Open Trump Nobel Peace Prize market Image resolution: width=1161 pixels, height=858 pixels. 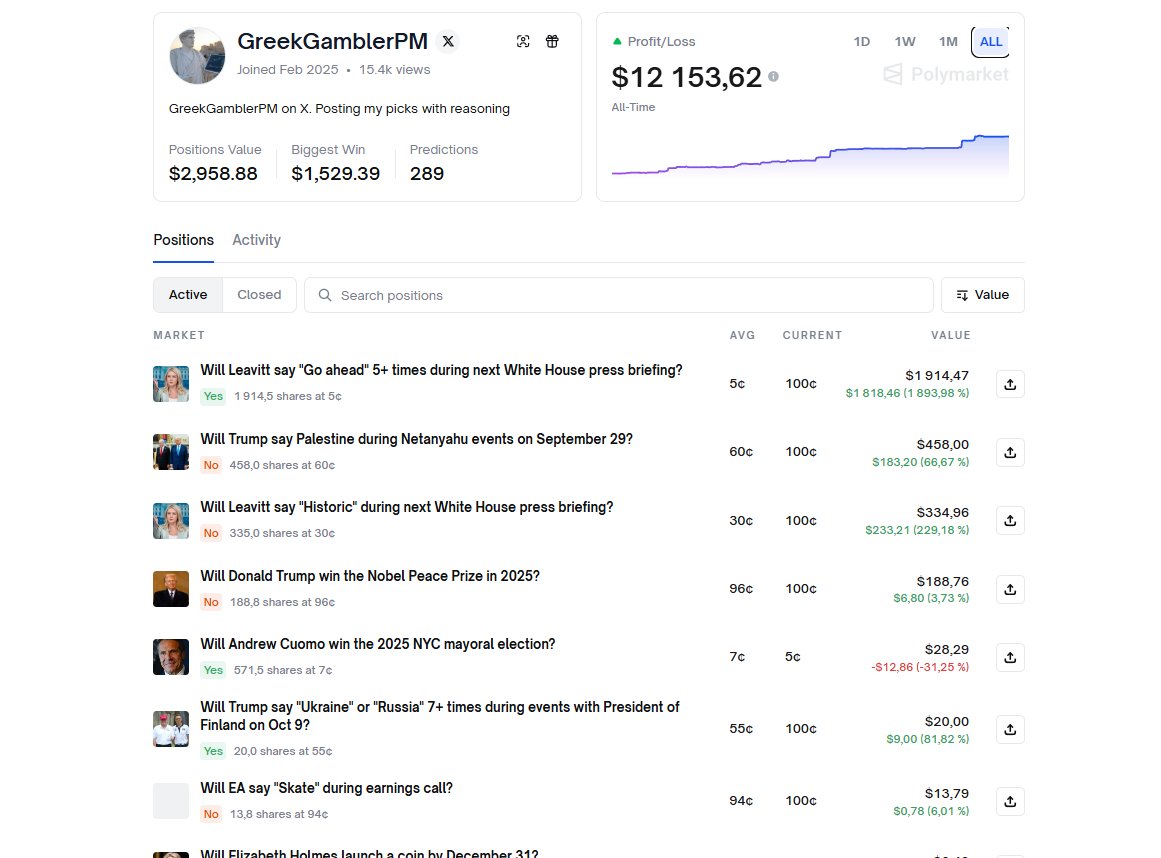point(370,575)
